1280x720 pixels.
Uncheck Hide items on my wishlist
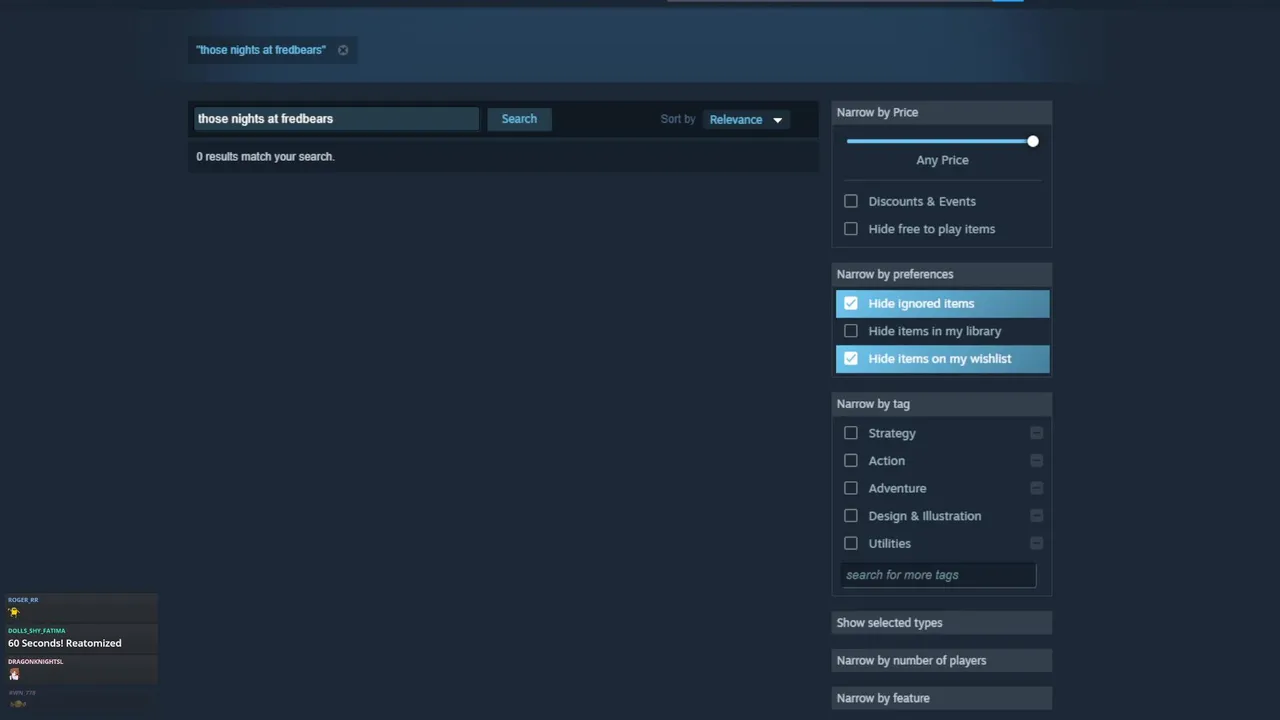pyautogui.click(x=851, y=358)
